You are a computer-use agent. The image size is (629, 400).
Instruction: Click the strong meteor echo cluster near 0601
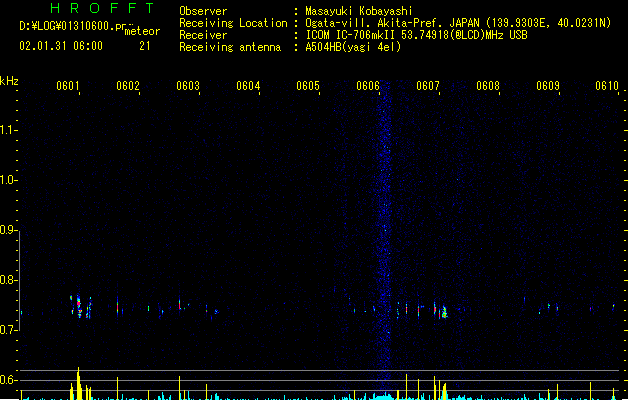click(x=81, y=307)
